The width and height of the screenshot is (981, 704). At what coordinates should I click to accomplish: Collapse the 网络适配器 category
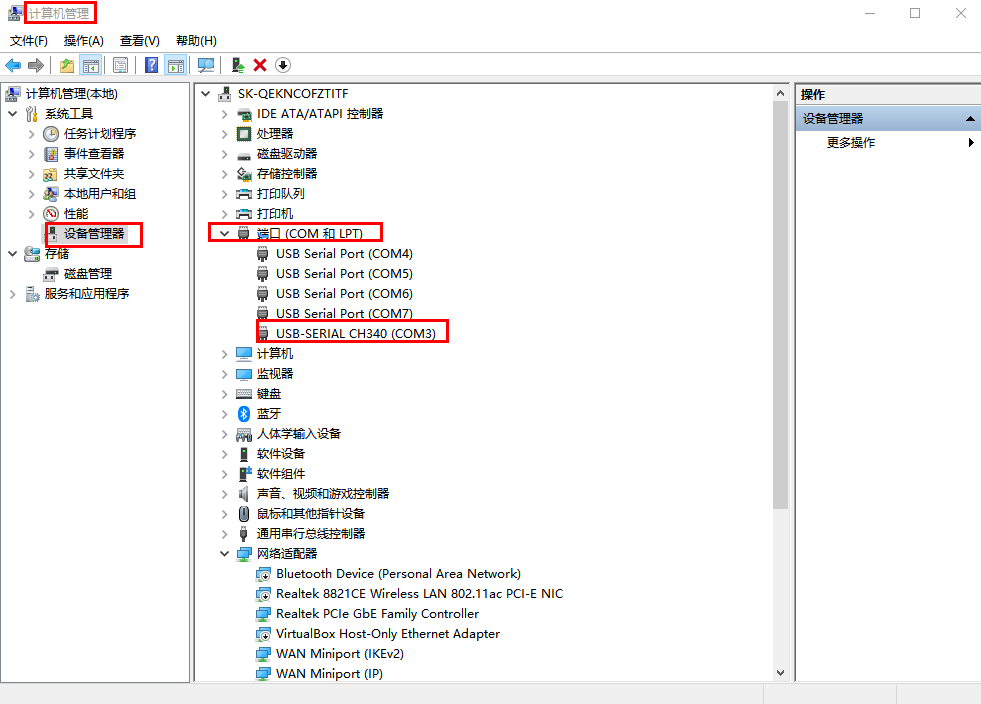(x=225, y=553)
